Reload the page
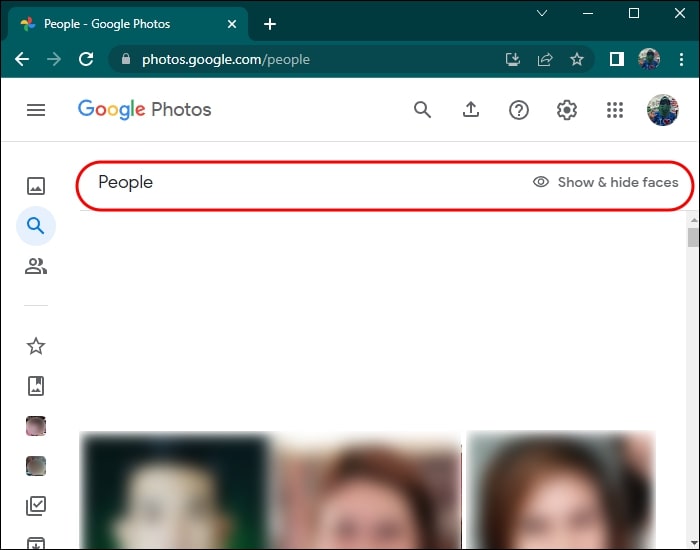 tap(86, 59)
